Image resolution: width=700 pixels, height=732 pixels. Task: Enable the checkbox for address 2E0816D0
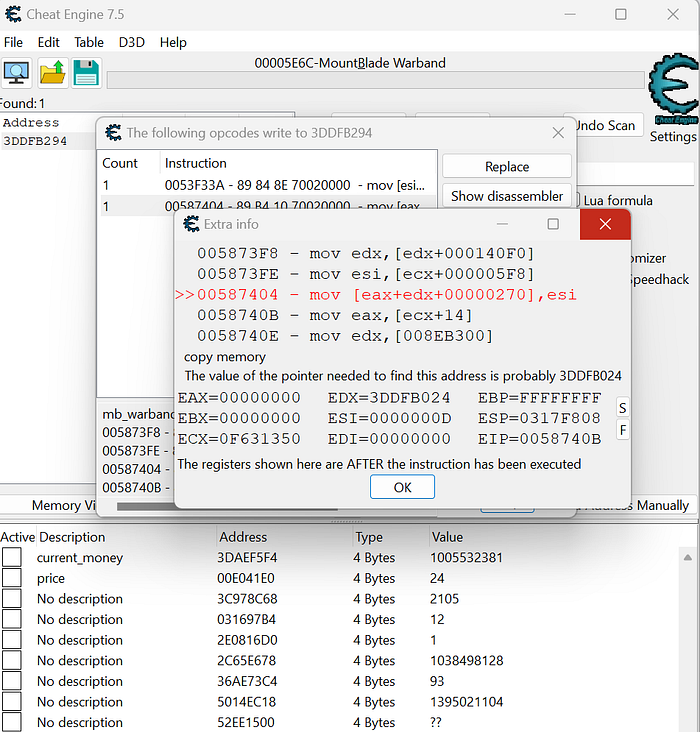click(12, 640)
